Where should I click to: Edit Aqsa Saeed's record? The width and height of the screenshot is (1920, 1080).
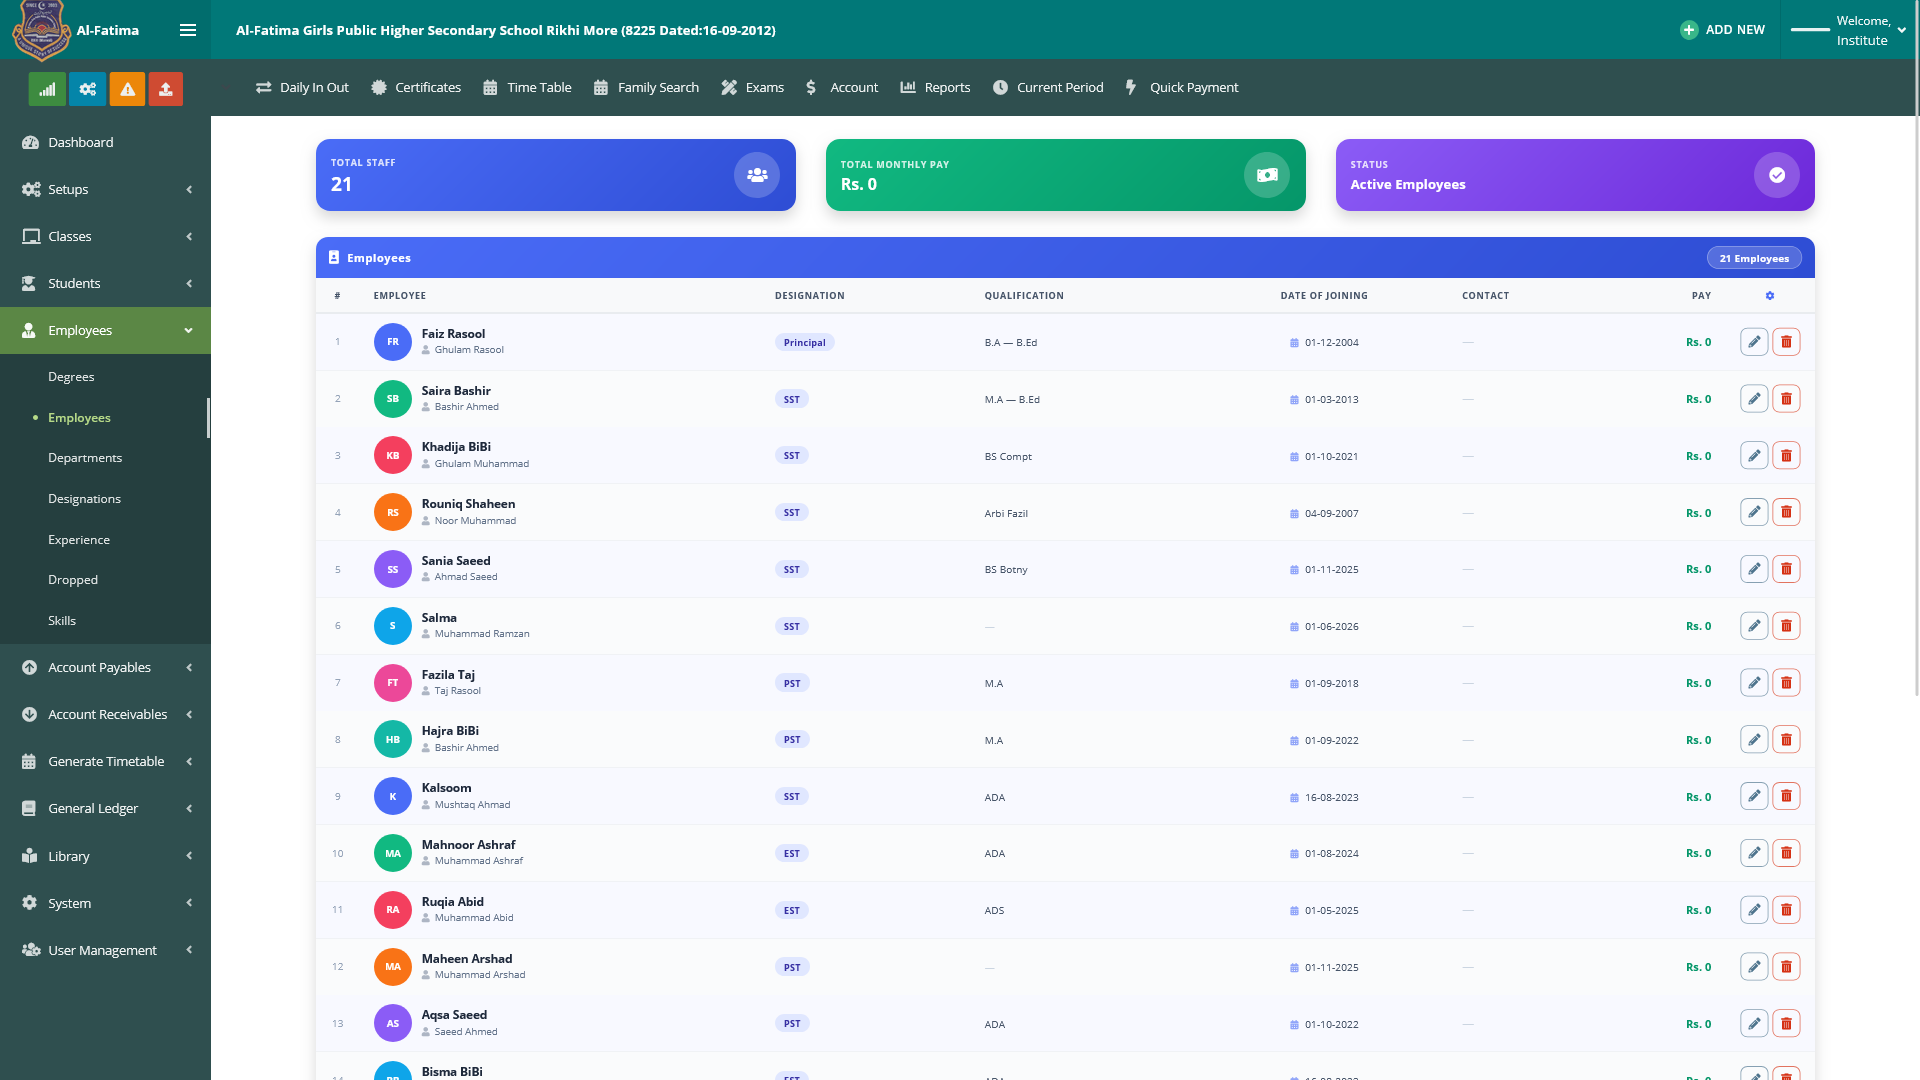tap(1754, 1024)
